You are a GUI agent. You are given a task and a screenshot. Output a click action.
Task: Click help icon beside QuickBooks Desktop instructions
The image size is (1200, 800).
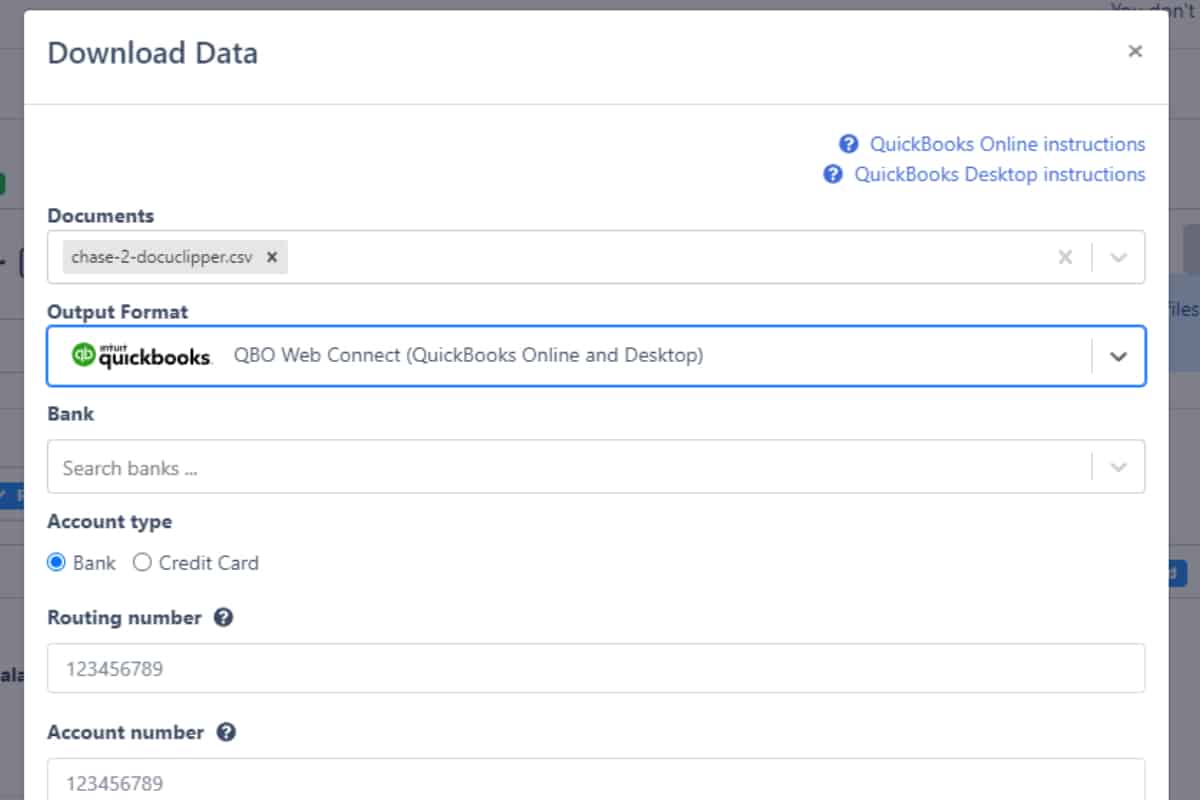coord(832,174)
